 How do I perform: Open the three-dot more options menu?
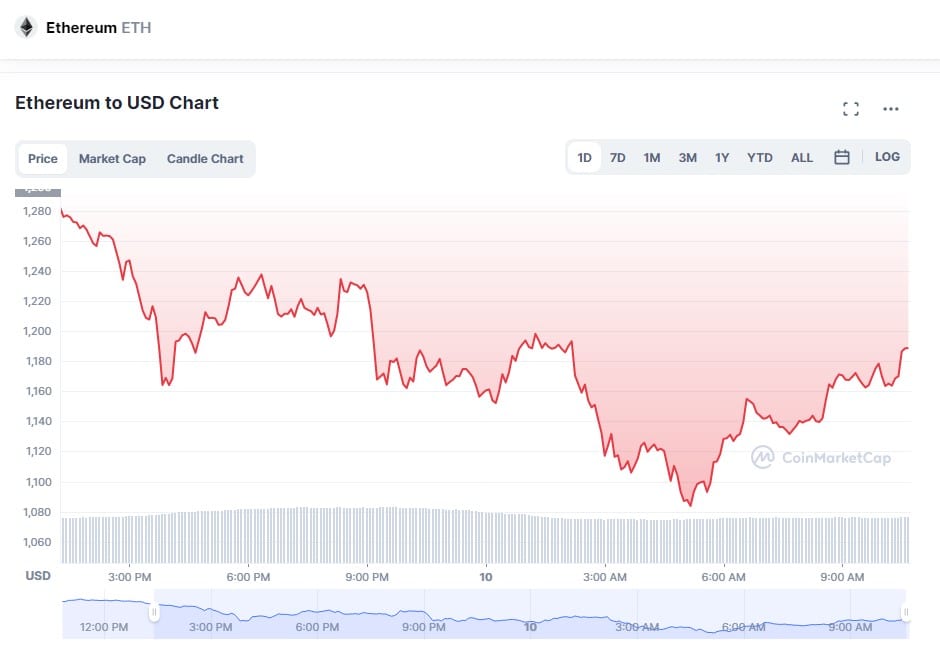click(891, 109)
